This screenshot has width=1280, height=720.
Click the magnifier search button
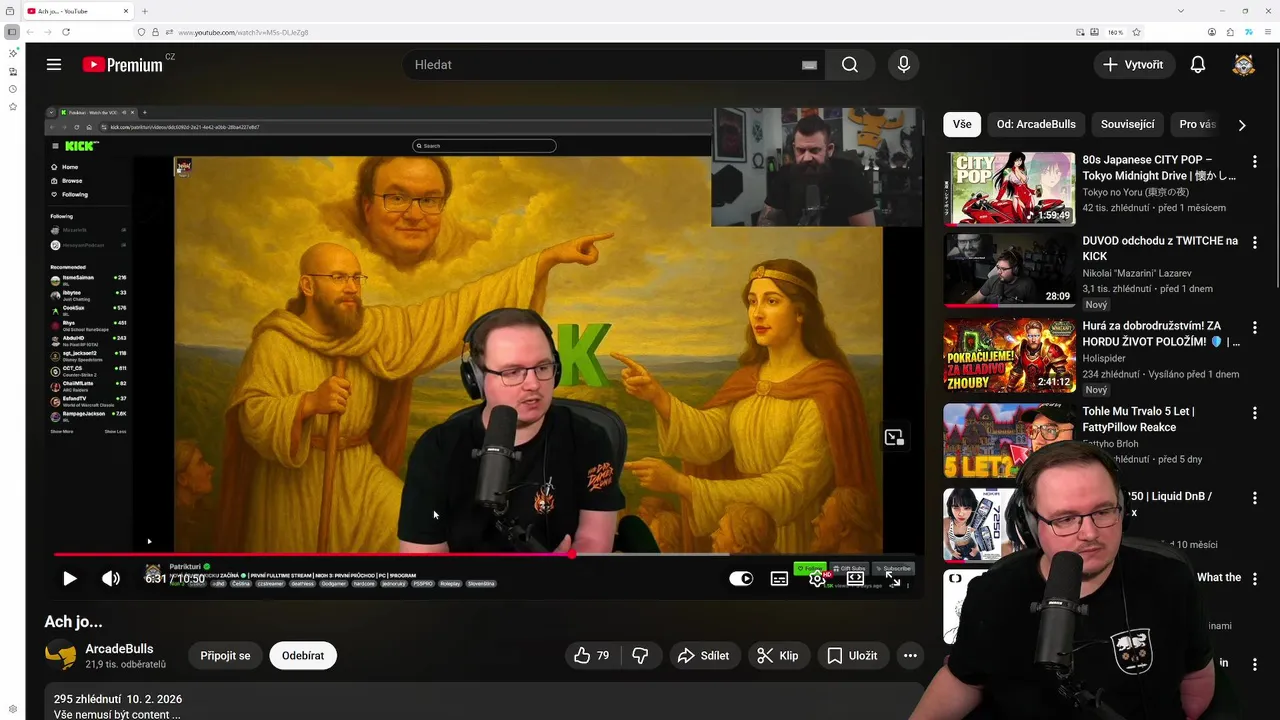[x=850, y=65]
